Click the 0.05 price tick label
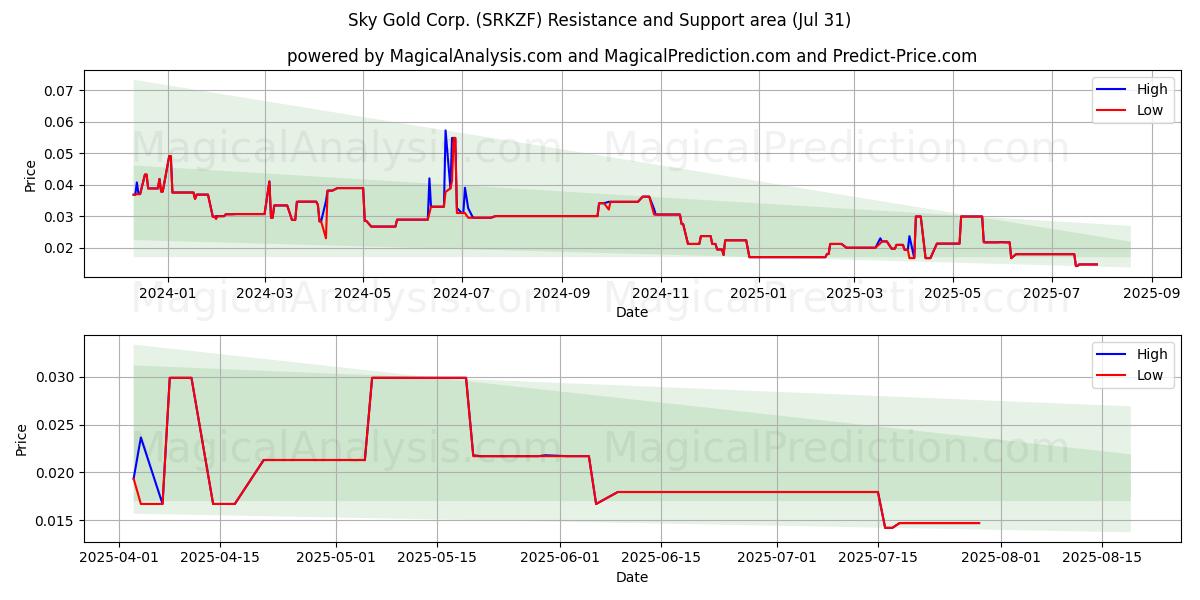 point(60,154)
